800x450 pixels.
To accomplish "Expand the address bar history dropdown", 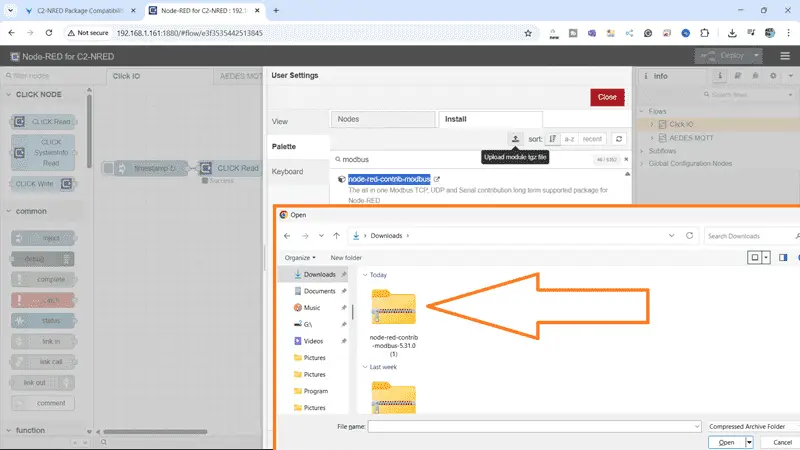I will click(x=671, y=236).
